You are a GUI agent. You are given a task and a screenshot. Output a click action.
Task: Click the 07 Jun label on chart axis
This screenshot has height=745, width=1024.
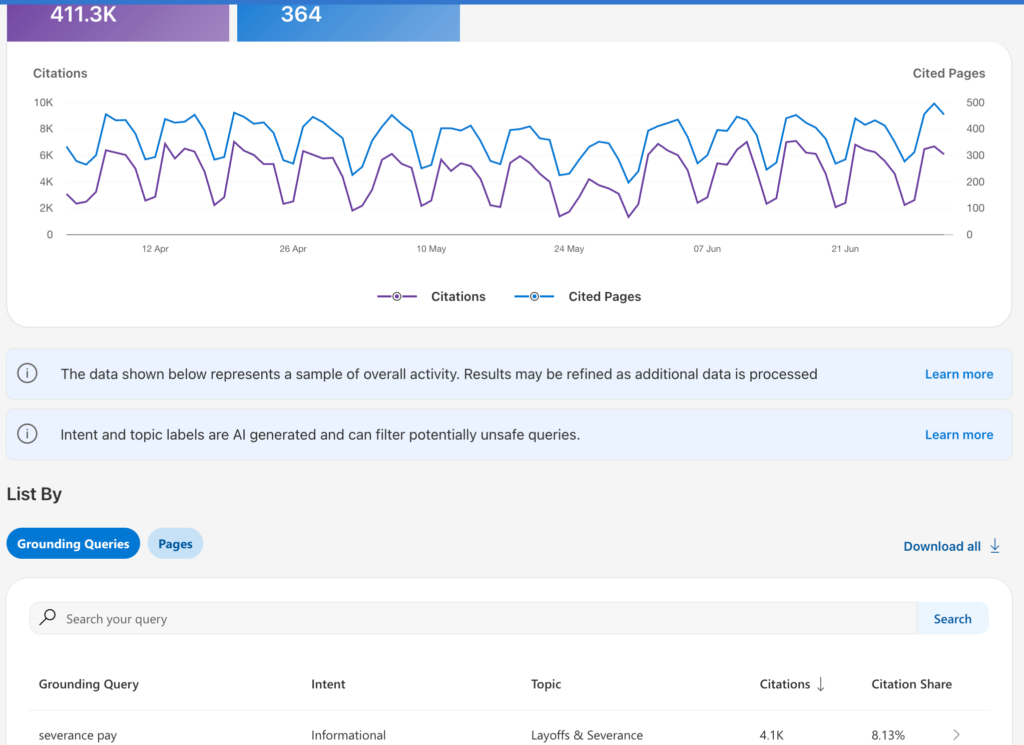coord(707,249)
